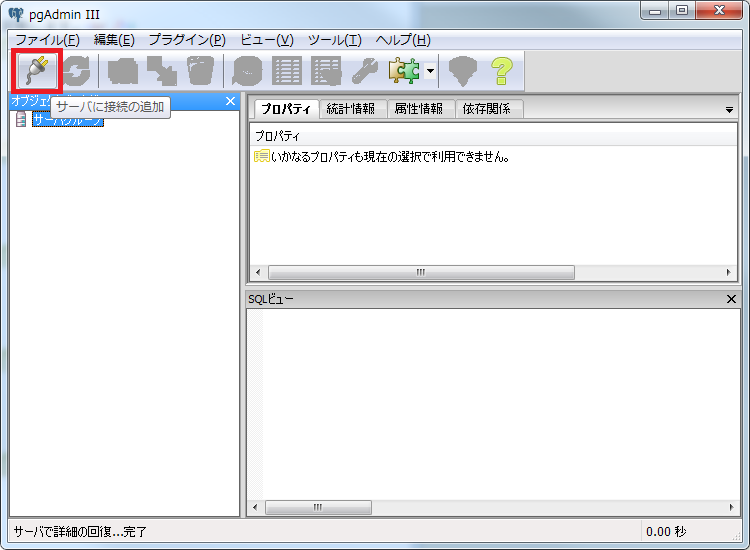Open the ツール menu
The width and height of the screenshot is (750, 550).
point(334,40)
